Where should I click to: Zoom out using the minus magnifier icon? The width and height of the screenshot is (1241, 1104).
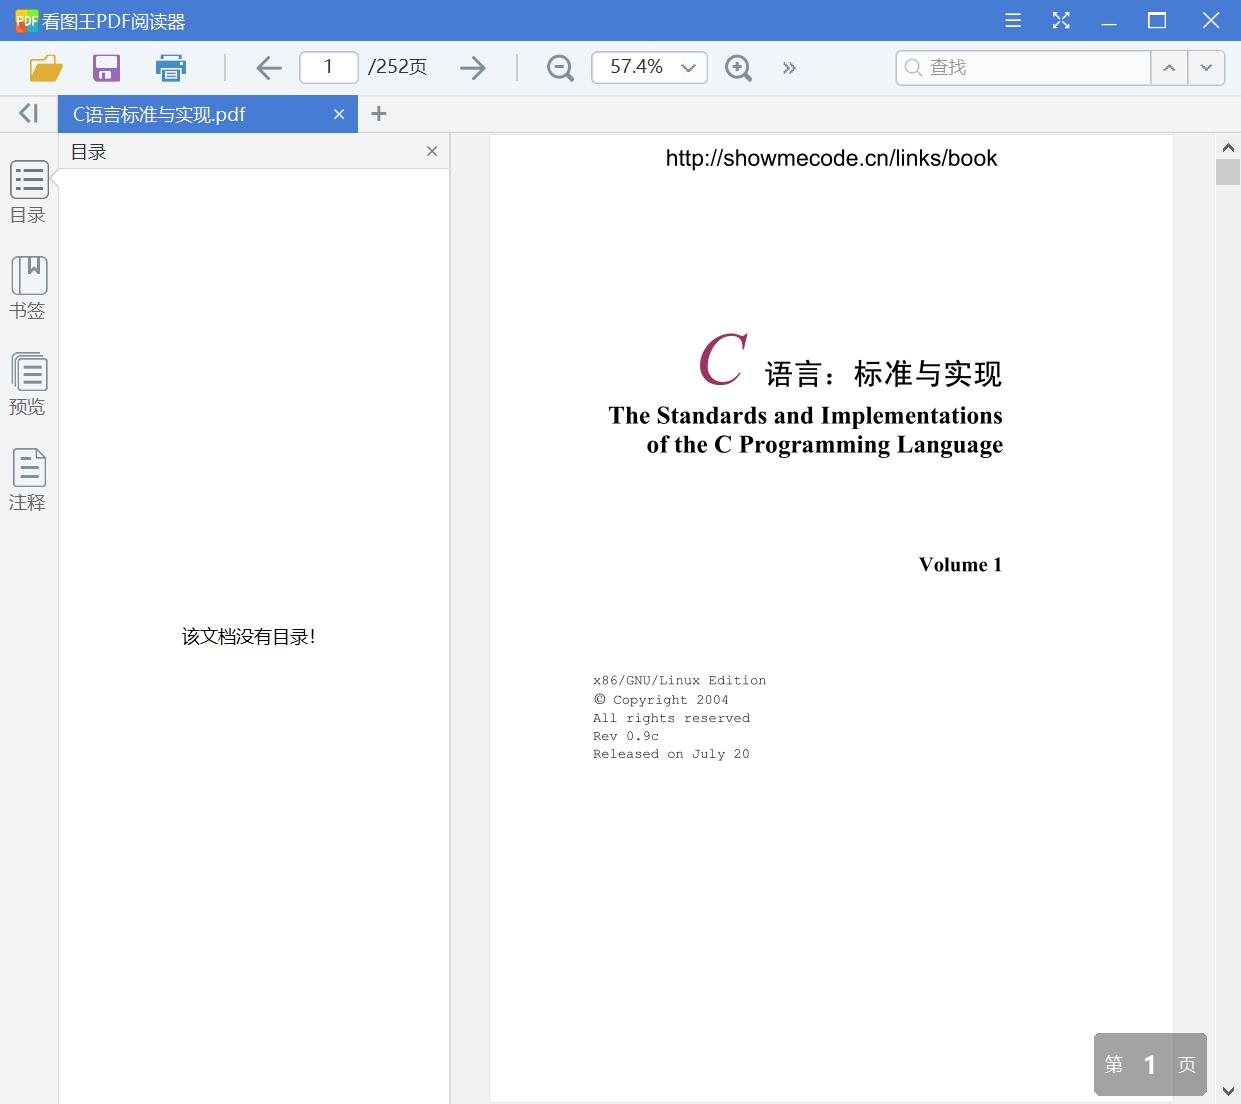click(559, 67)
